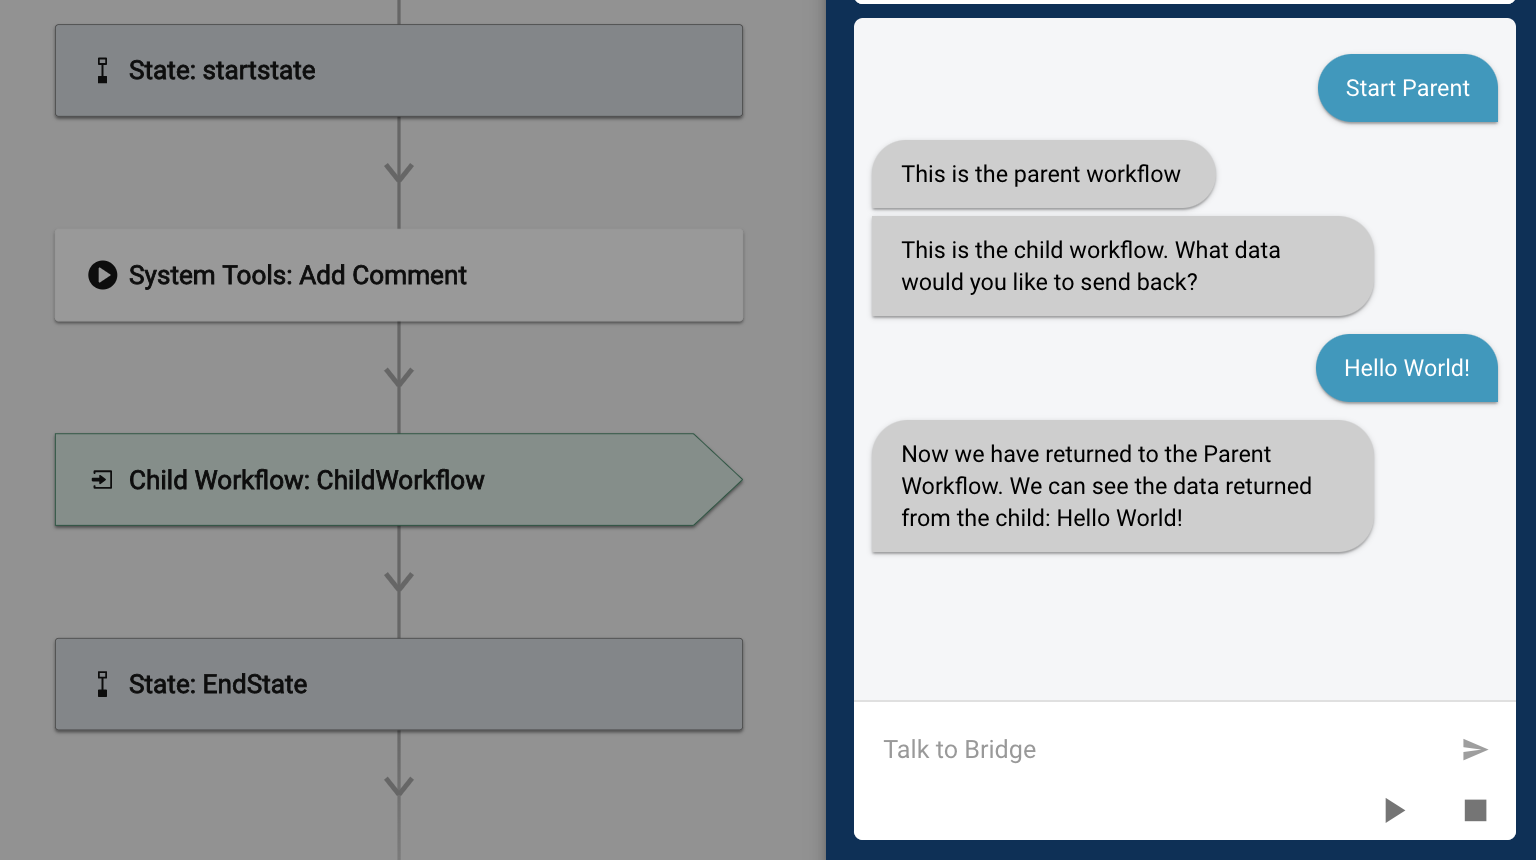The height and width of the screenshot is (860, 1536).
Task: Click the arrow connector below ChildWorkflow
Action: (x=399, y=582)
